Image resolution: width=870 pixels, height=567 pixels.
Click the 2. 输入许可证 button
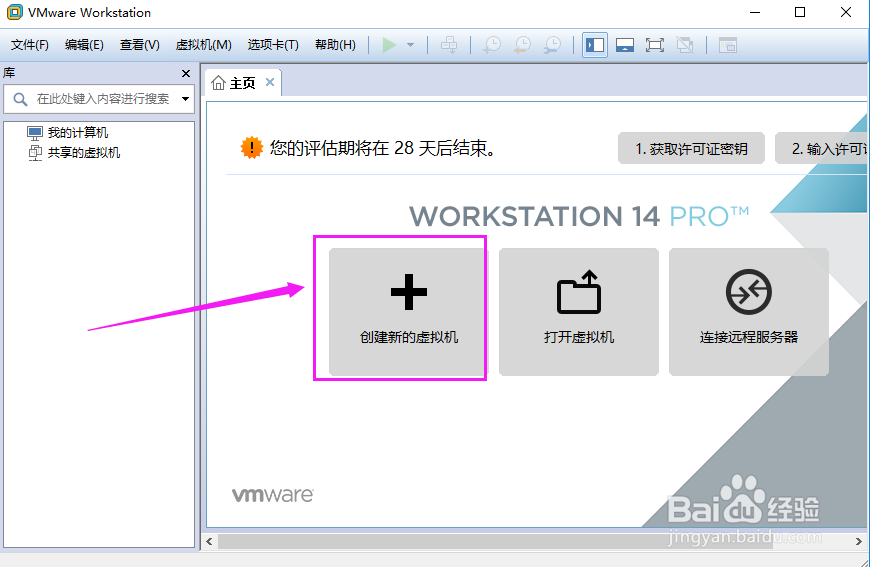point(821,149)
